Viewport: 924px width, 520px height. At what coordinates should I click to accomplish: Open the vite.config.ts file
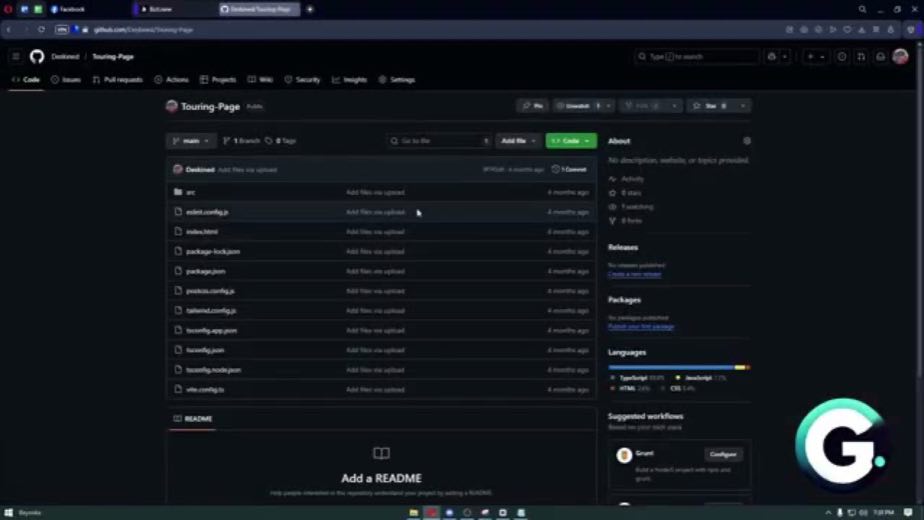pos(205,390)
